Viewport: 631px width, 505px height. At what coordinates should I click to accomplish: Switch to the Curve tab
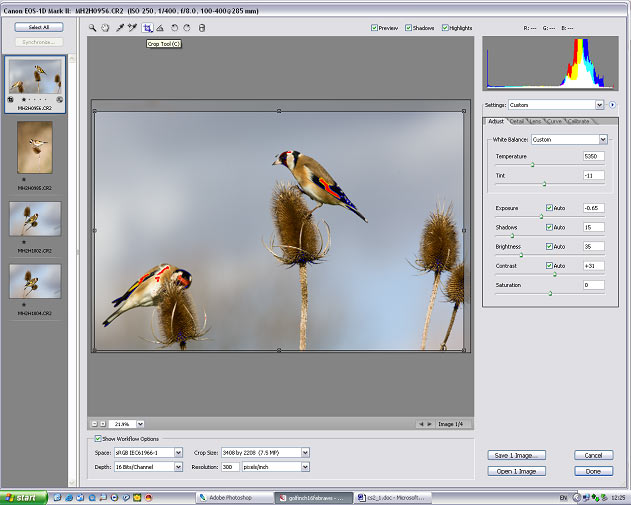pos(555,121)
